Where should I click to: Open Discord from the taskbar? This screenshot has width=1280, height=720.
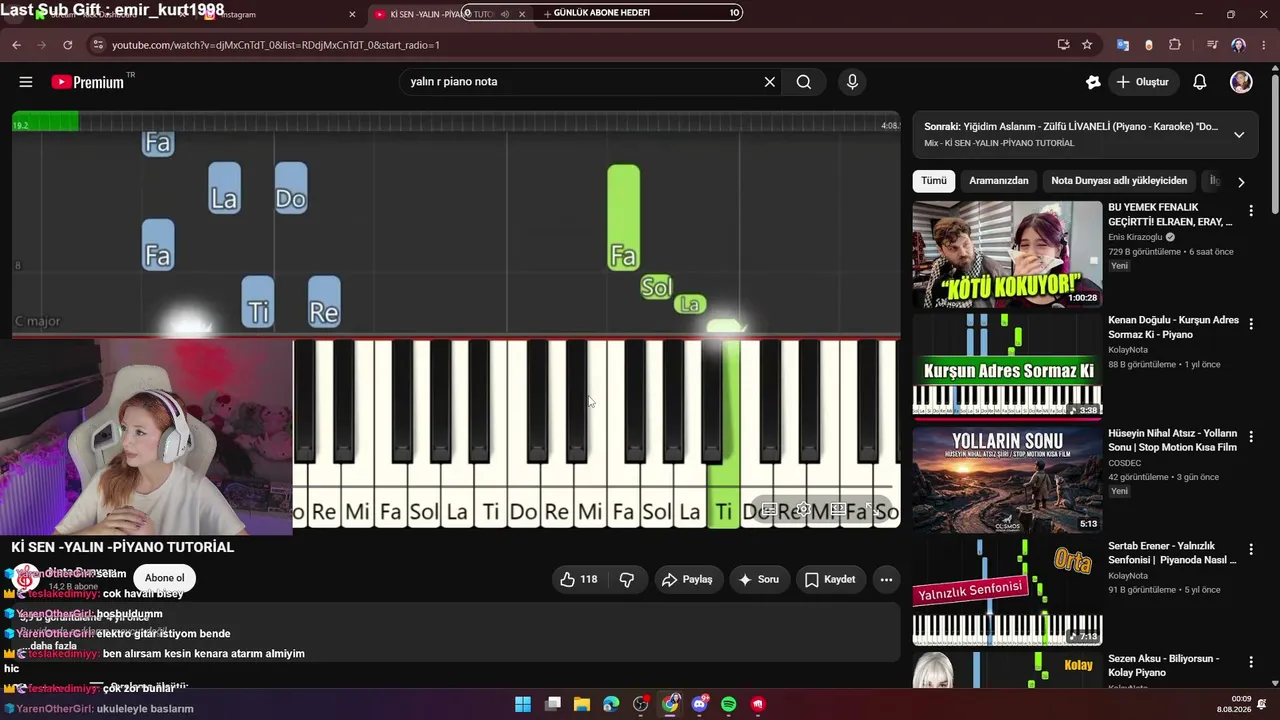point(700,704)
